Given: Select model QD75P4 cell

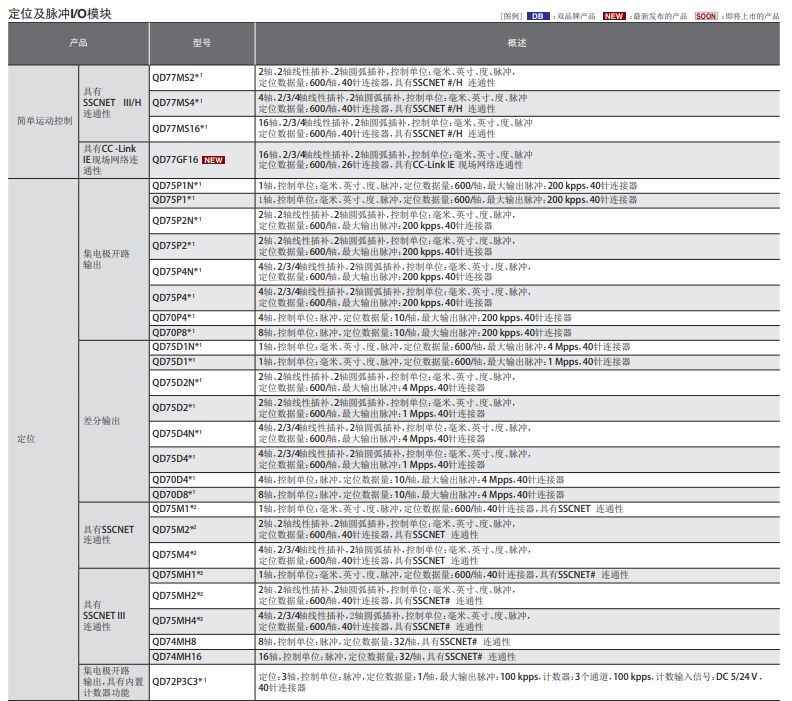Looking at the screenshot, I should [x=202, y=297].
